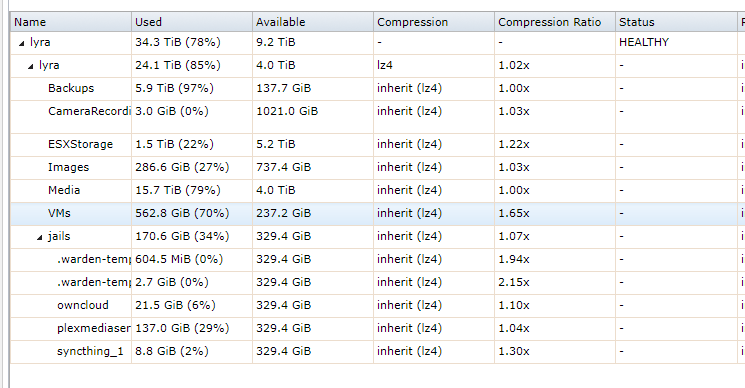
Task: Collapse the jails dataset tree
Action: click(40, 237)
